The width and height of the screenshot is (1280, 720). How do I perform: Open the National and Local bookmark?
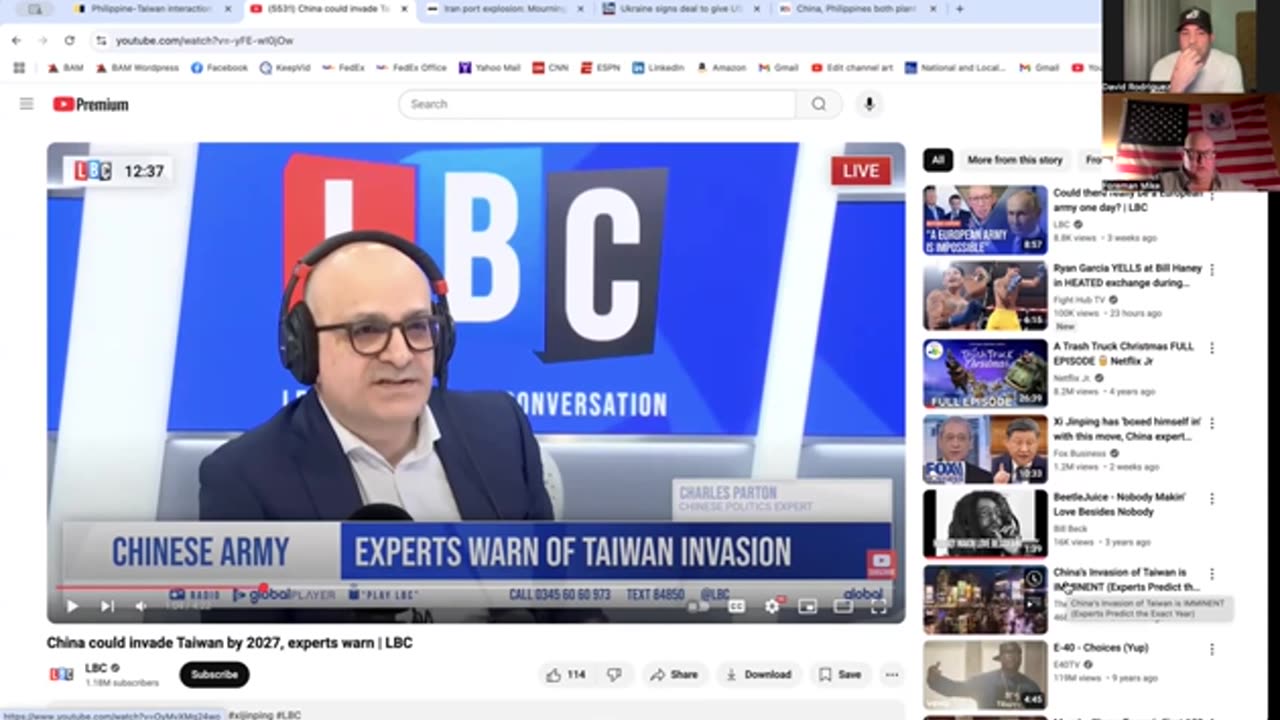pos(954,68)
